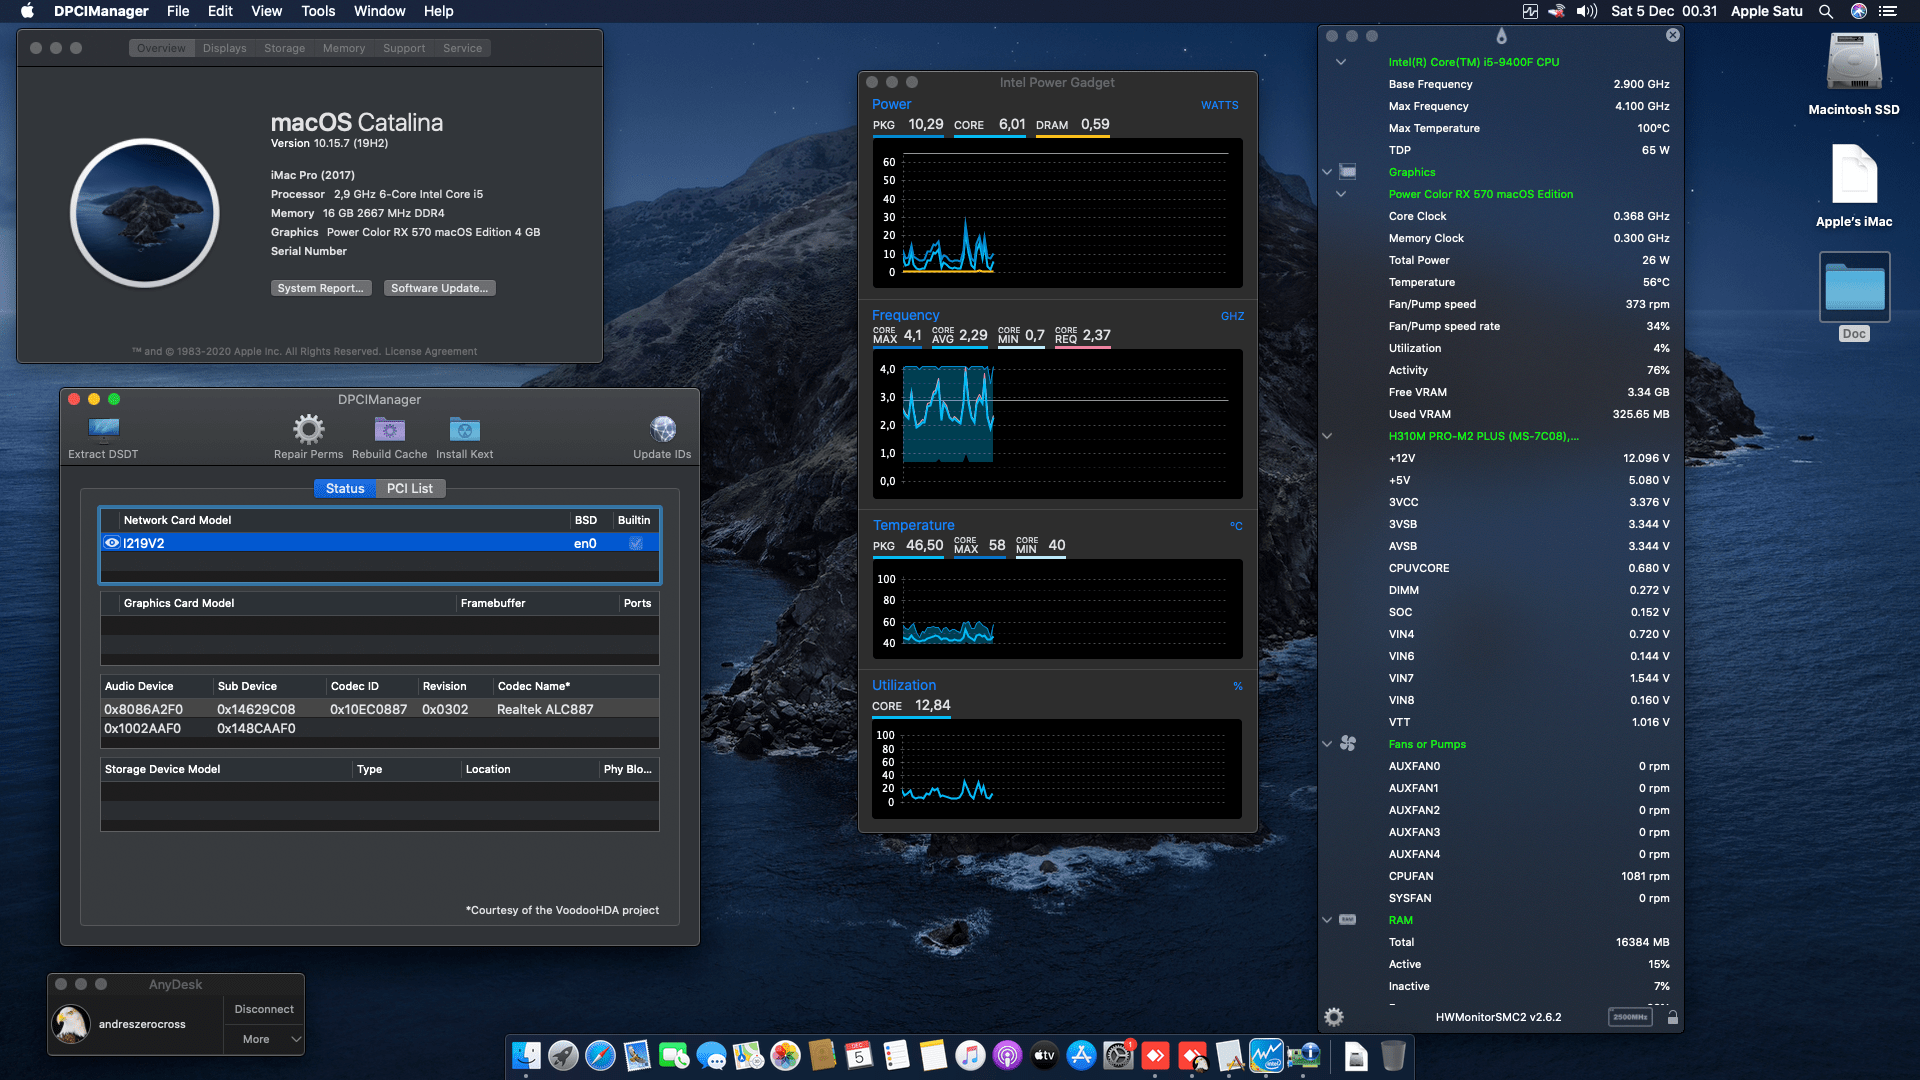This screenshot has width=1920, height=1080.
Task: Click the Repair Perms gear icon
Action: [x=308, y=429]
